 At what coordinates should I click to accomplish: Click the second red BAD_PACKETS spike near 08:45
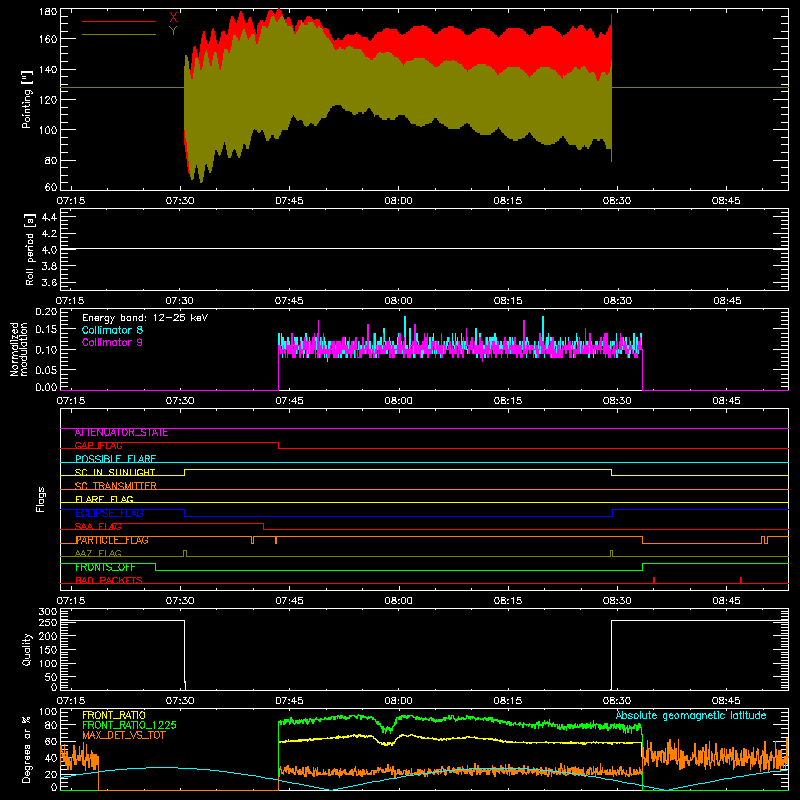pyautogui.click(x=741, y=580)
